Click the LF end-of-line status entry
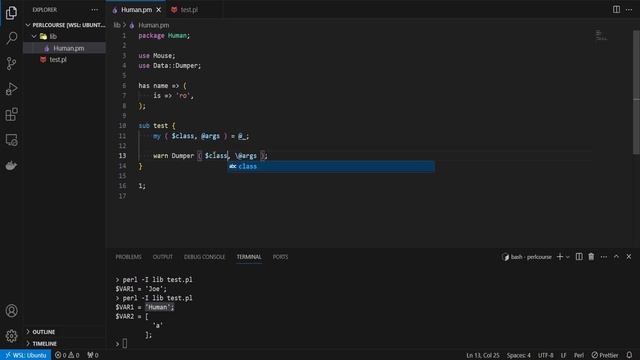 [563, 355]
